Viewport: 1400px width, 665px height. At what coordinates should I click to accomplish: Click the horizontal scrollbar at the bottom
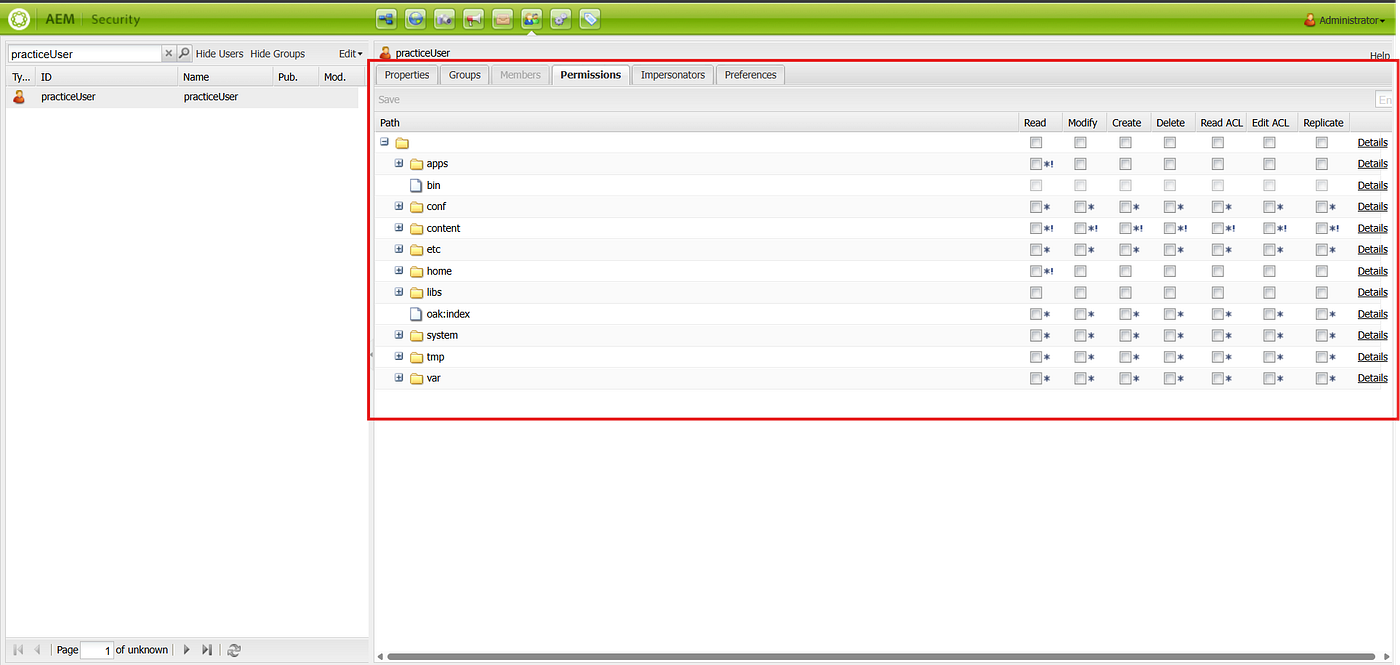[882, 657]
